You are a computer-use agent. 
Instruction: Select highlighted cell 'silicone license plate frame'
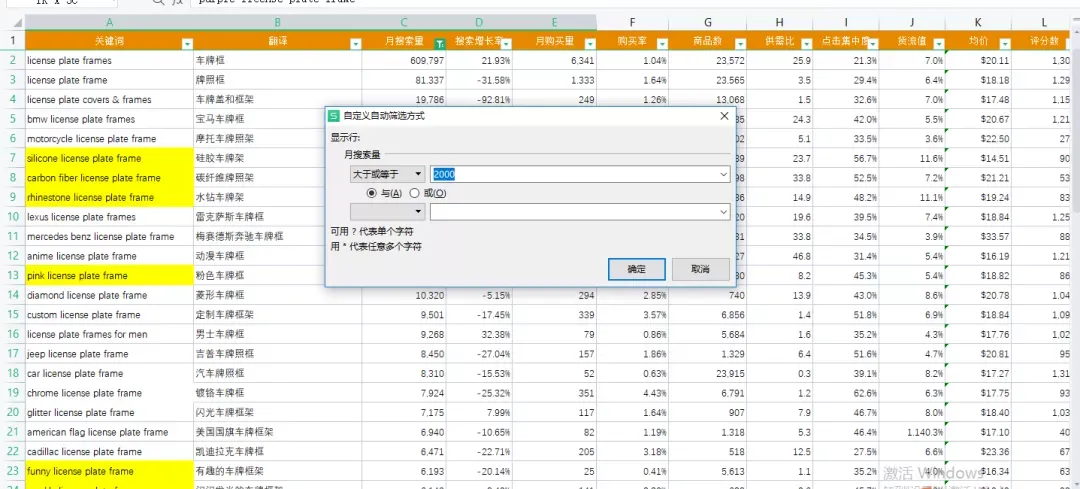pyautogui.click(x=110, y=158)
